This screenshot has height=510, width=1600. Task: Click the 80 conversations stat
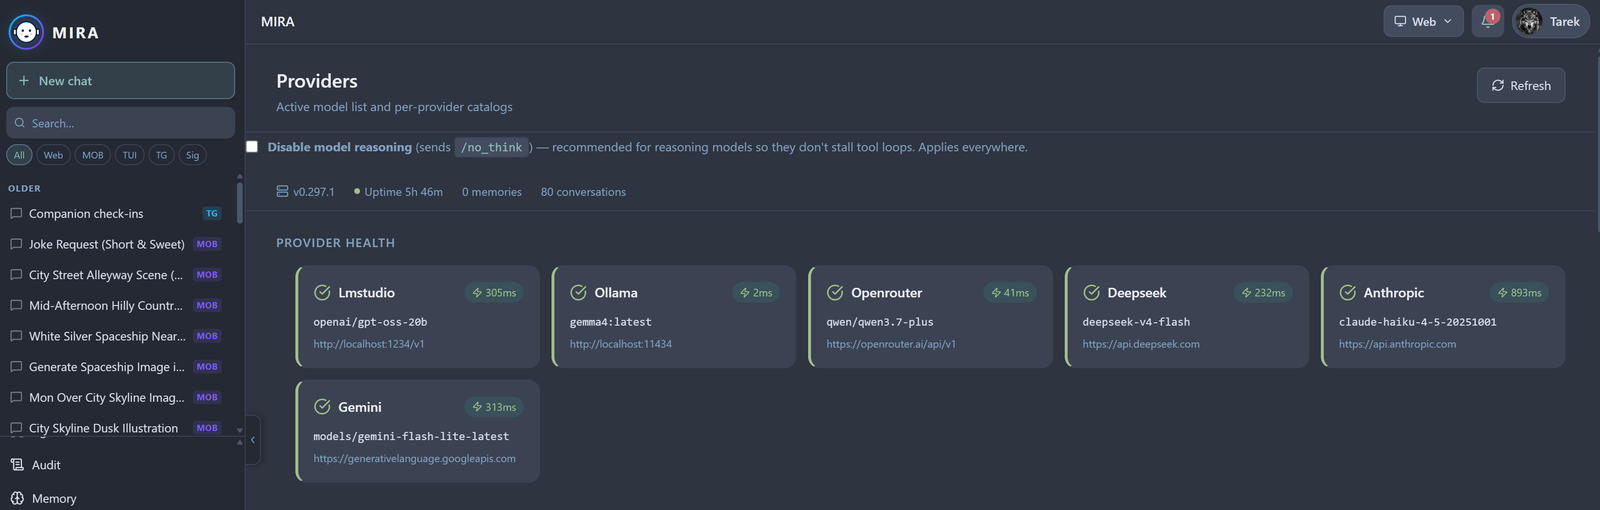click(583, 192)
